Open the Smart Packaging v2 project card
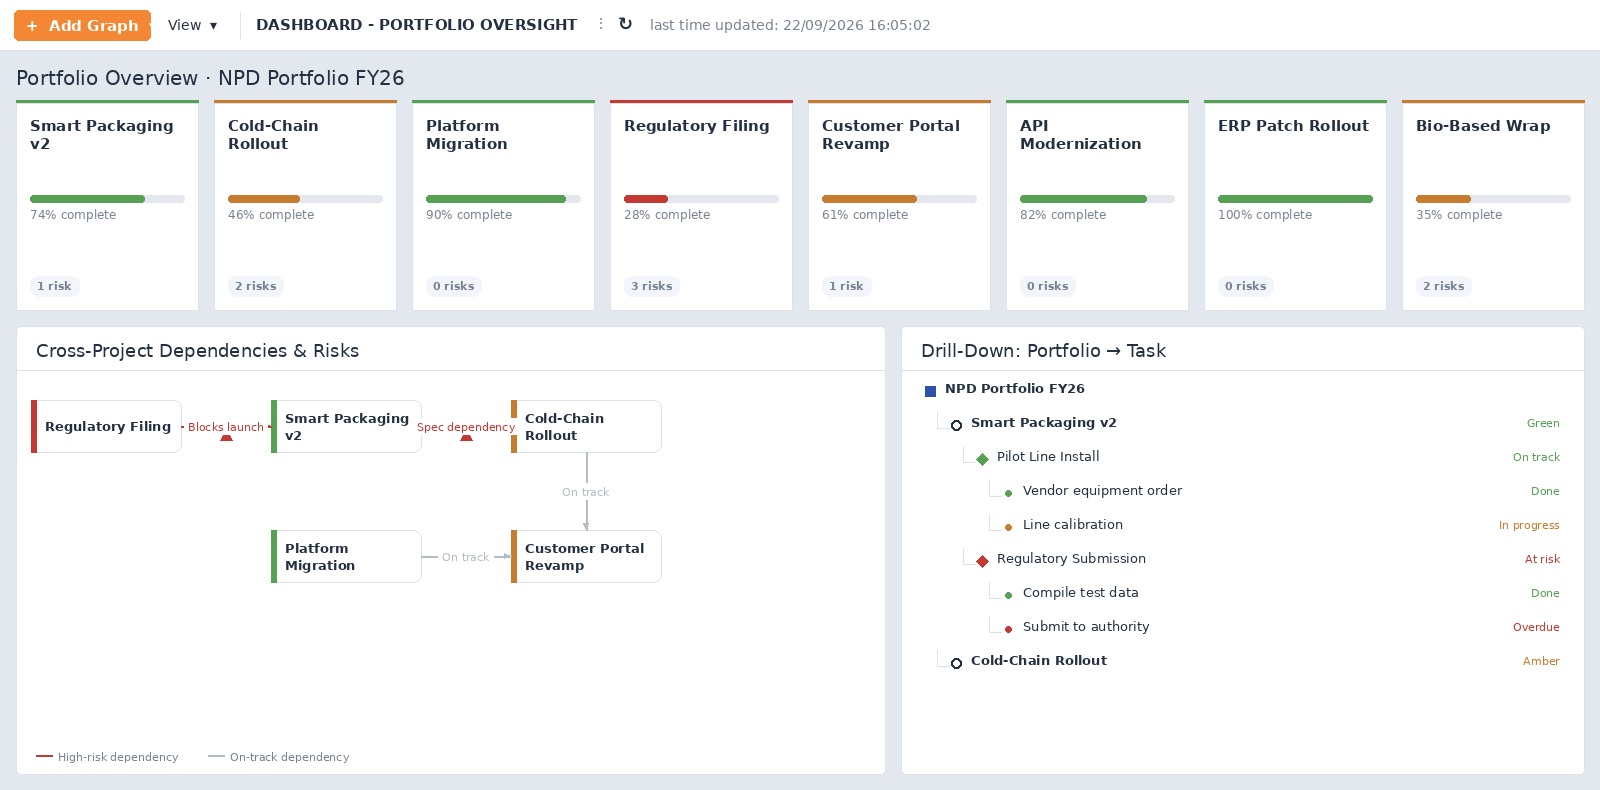This screenshot has height=790, width=1600. click(107, 205)
